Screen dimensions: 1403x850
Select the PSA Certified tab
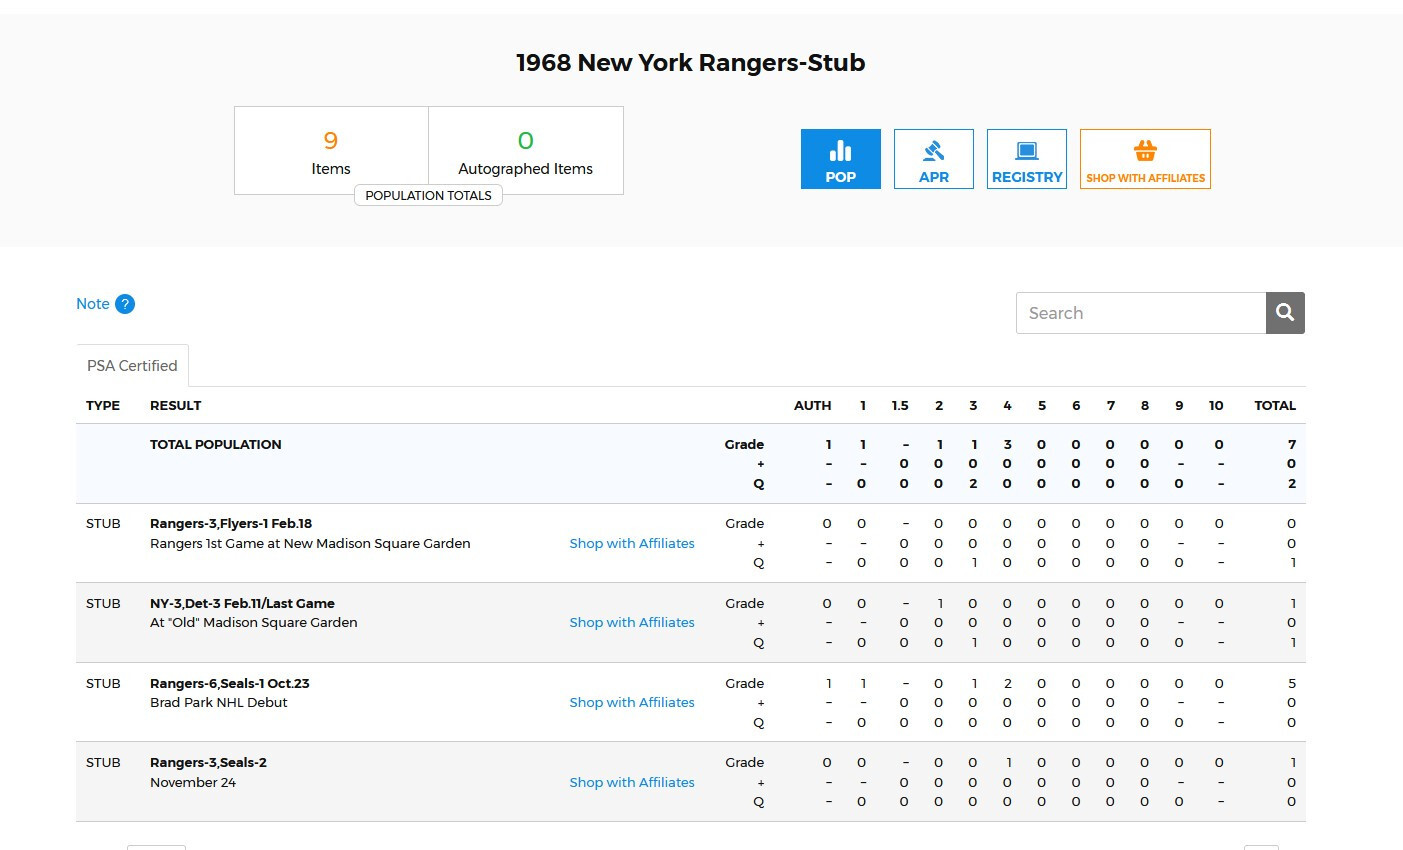[x=132, y=366]
